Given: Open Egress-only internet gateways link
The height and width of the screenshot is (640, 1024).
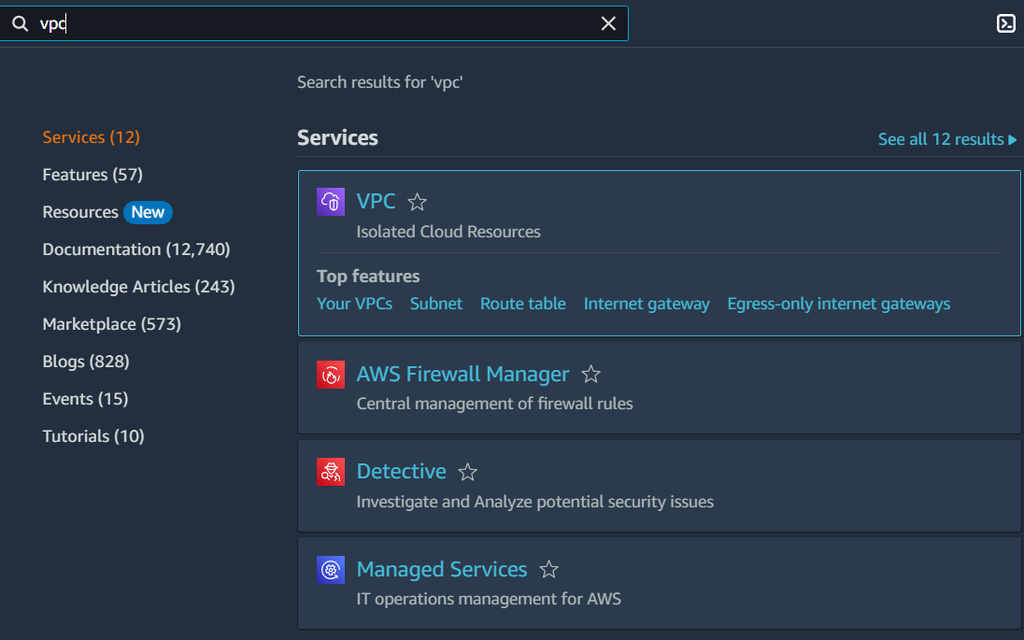Looking at the screenshot, I should [x=838, y=304].
